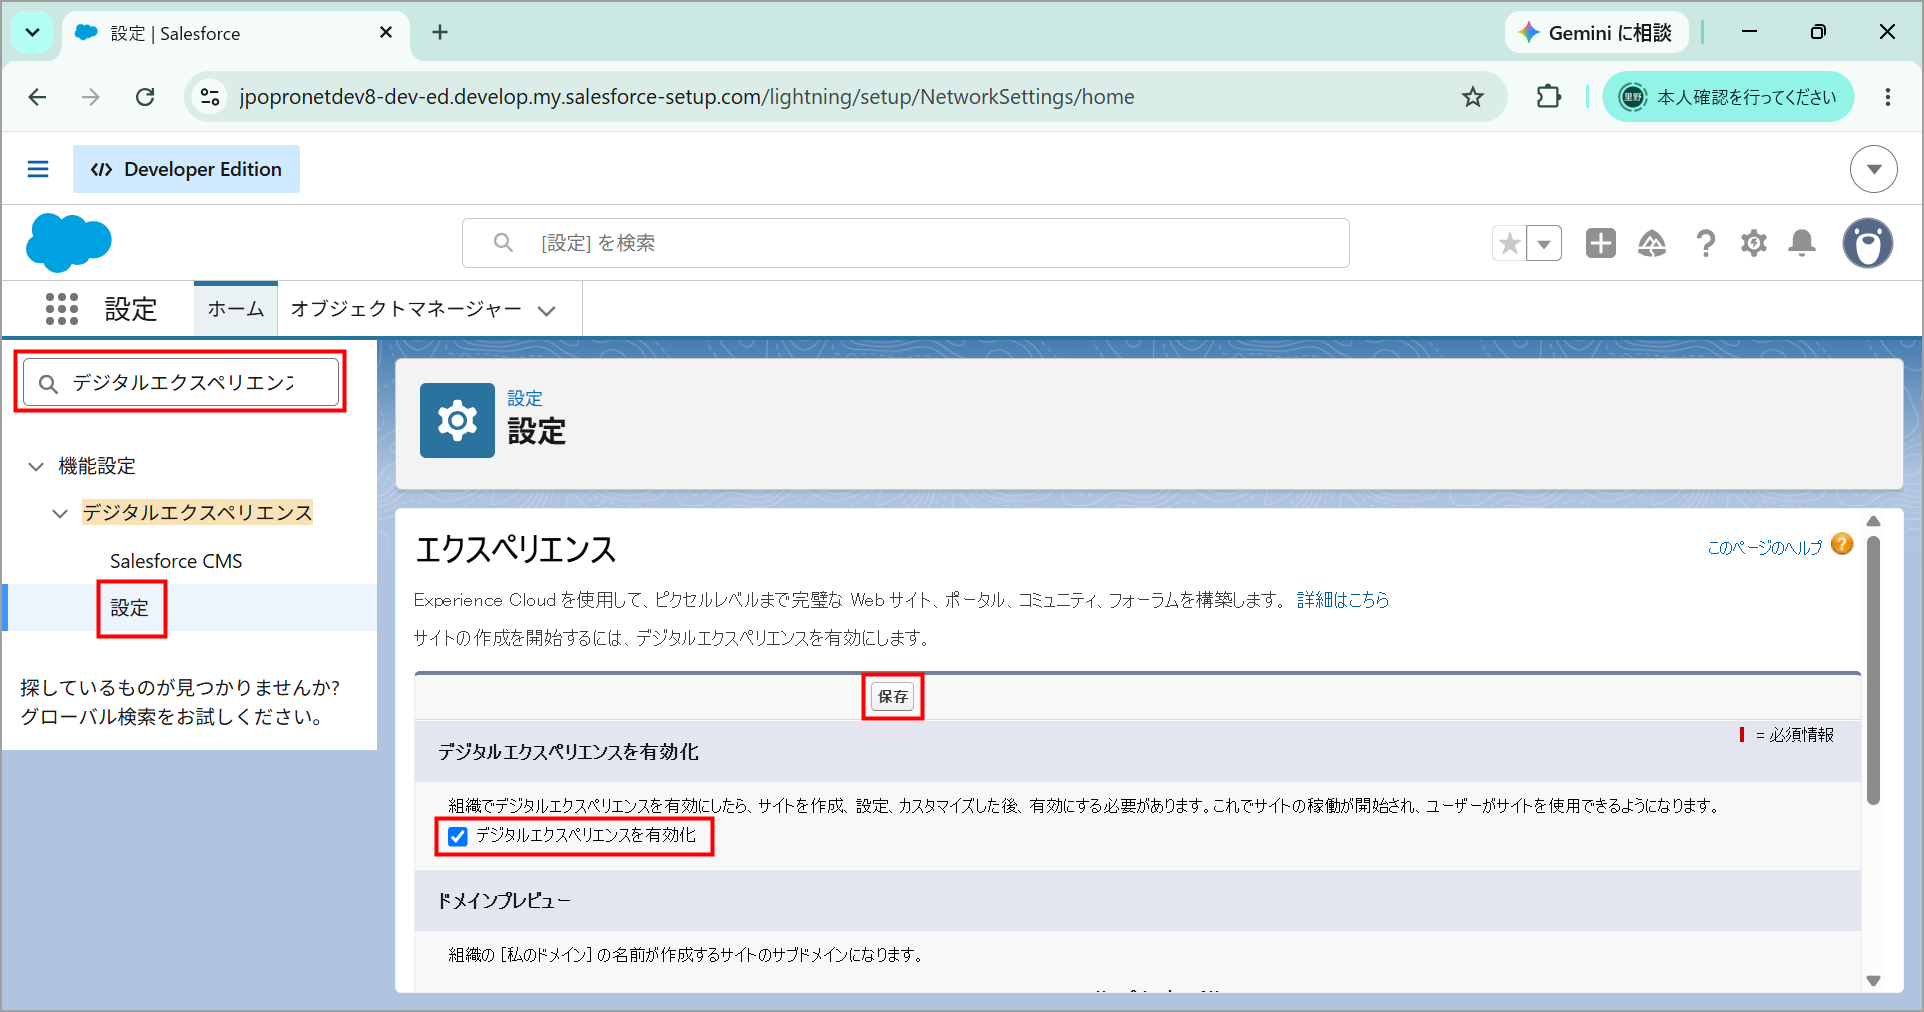The image size is (1924, 1012).
Task: Open the オブジェクトマネージャー tab dropdown
Action: coord(546,310)
